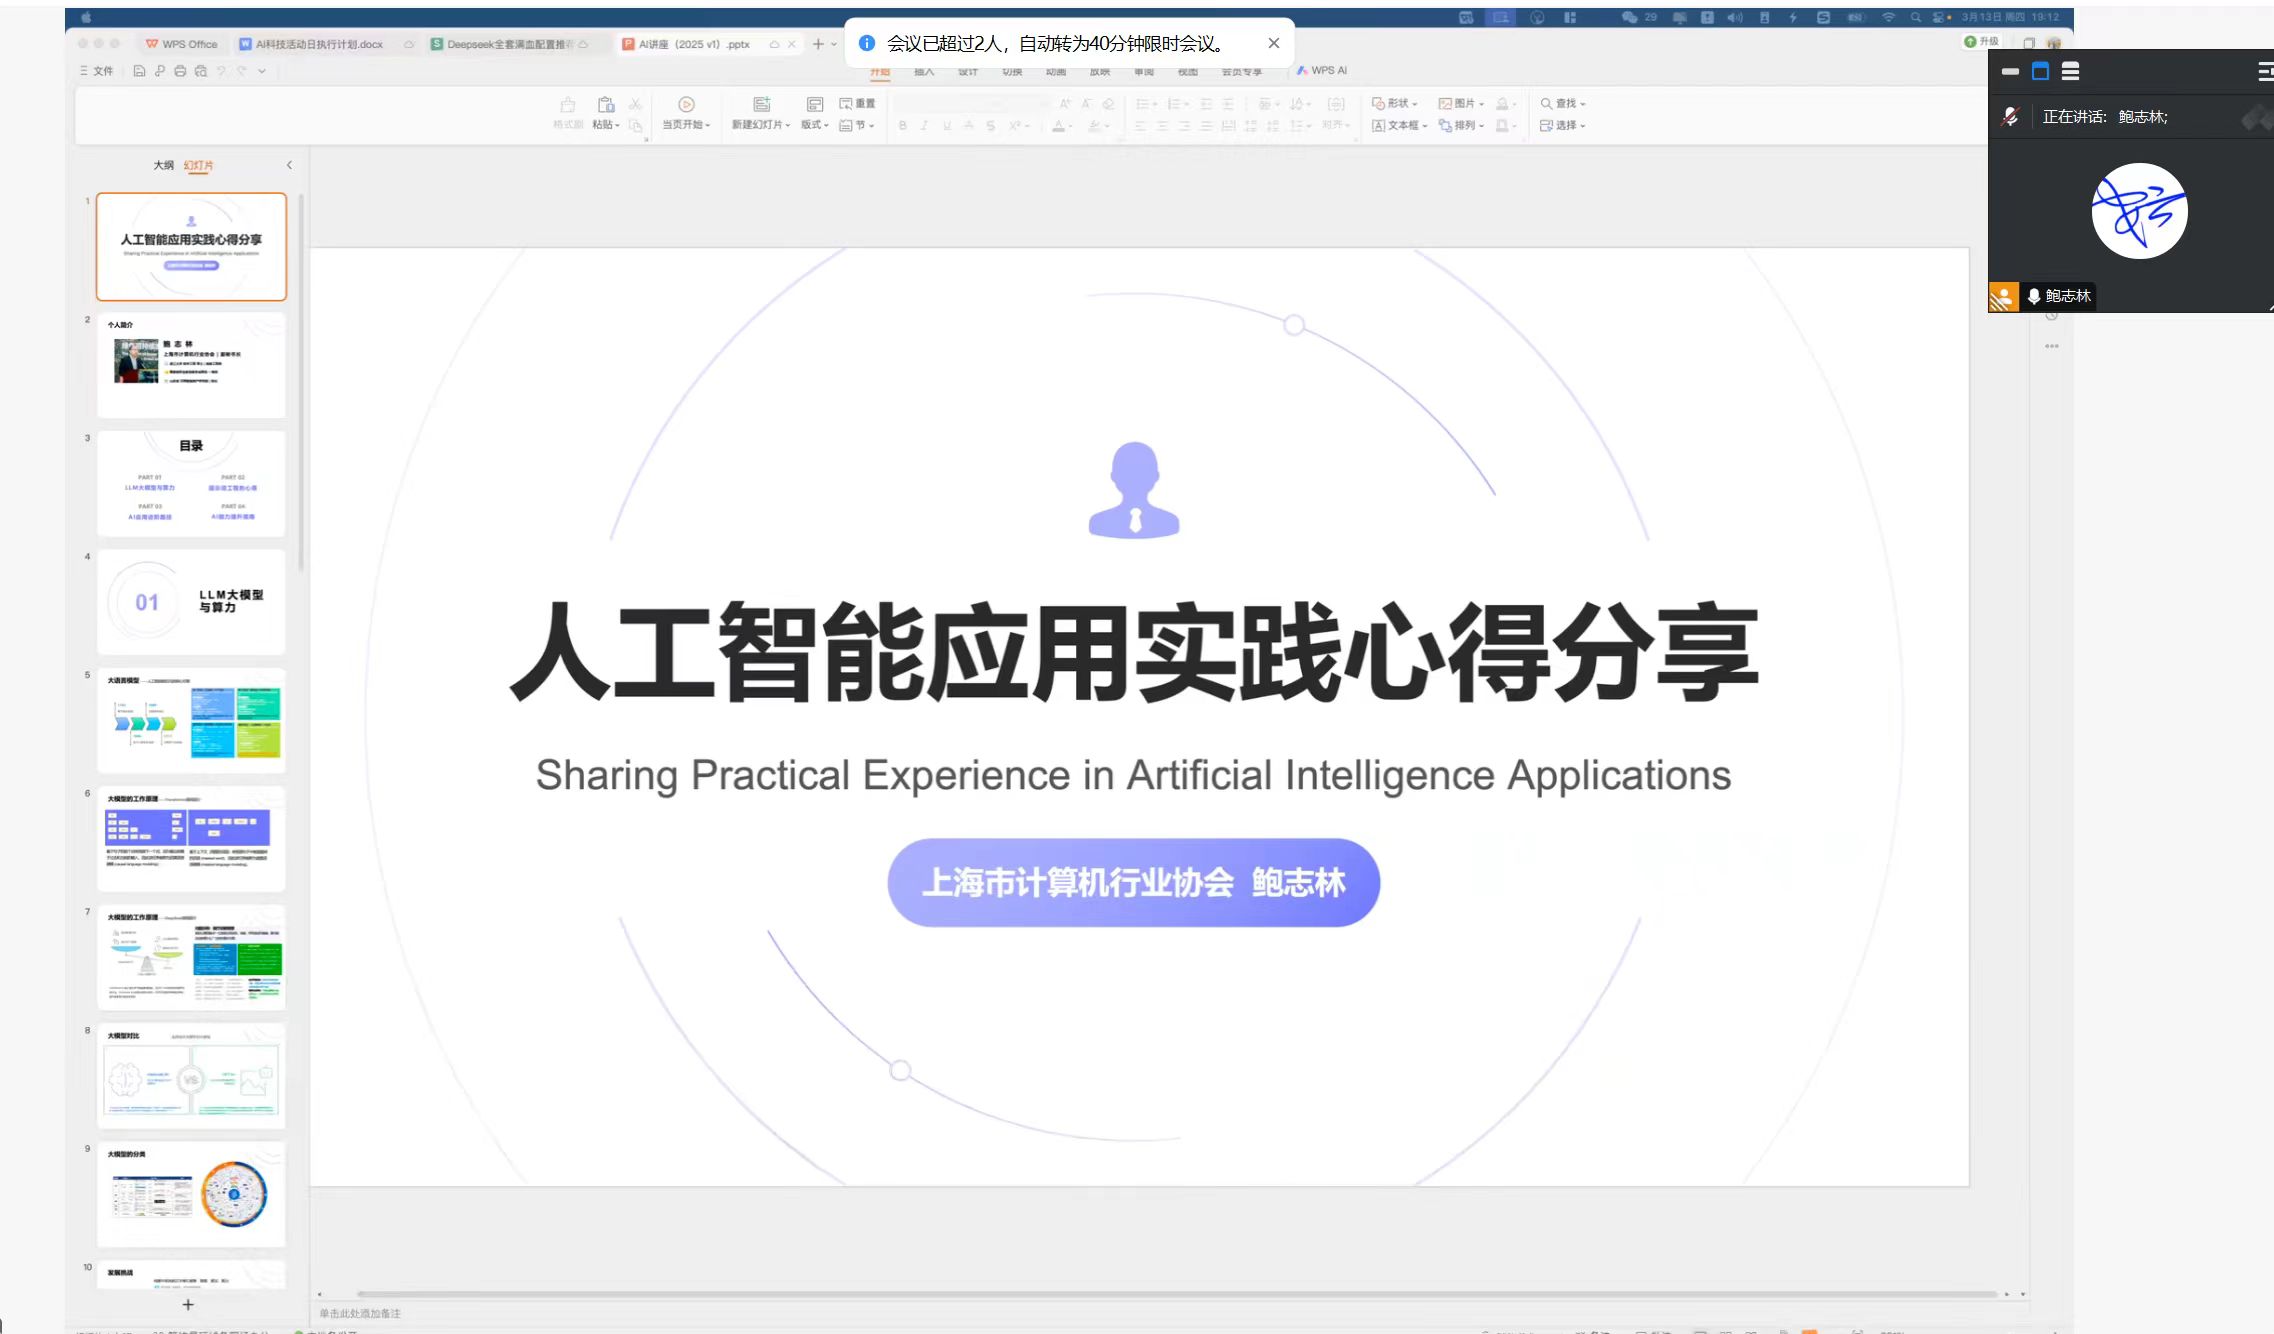Switch meeting panel to stacked list view icon
Image resolution: width=2274 pixels, height=1334 pixels.
tap(2071, 71)
